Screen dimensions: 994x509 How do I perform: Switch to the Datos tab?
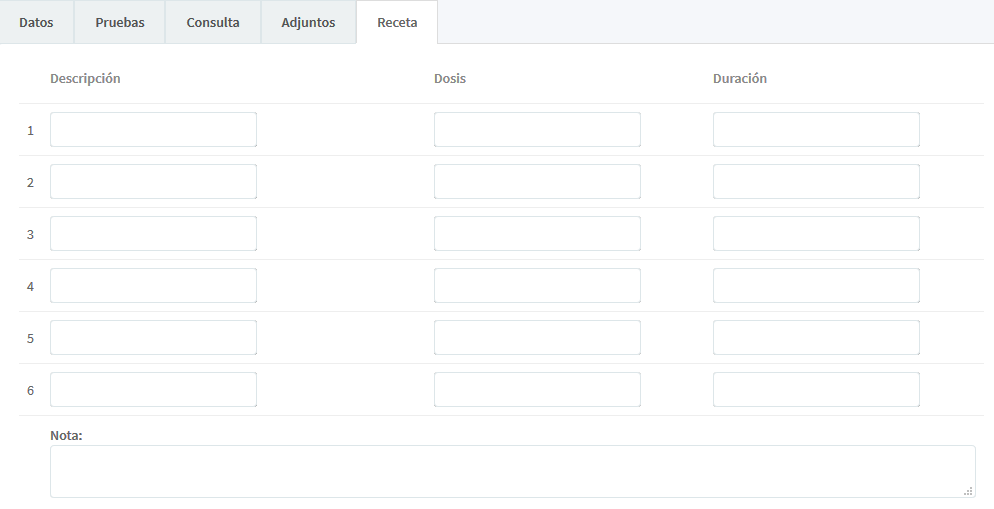click(x=37, y=22)
